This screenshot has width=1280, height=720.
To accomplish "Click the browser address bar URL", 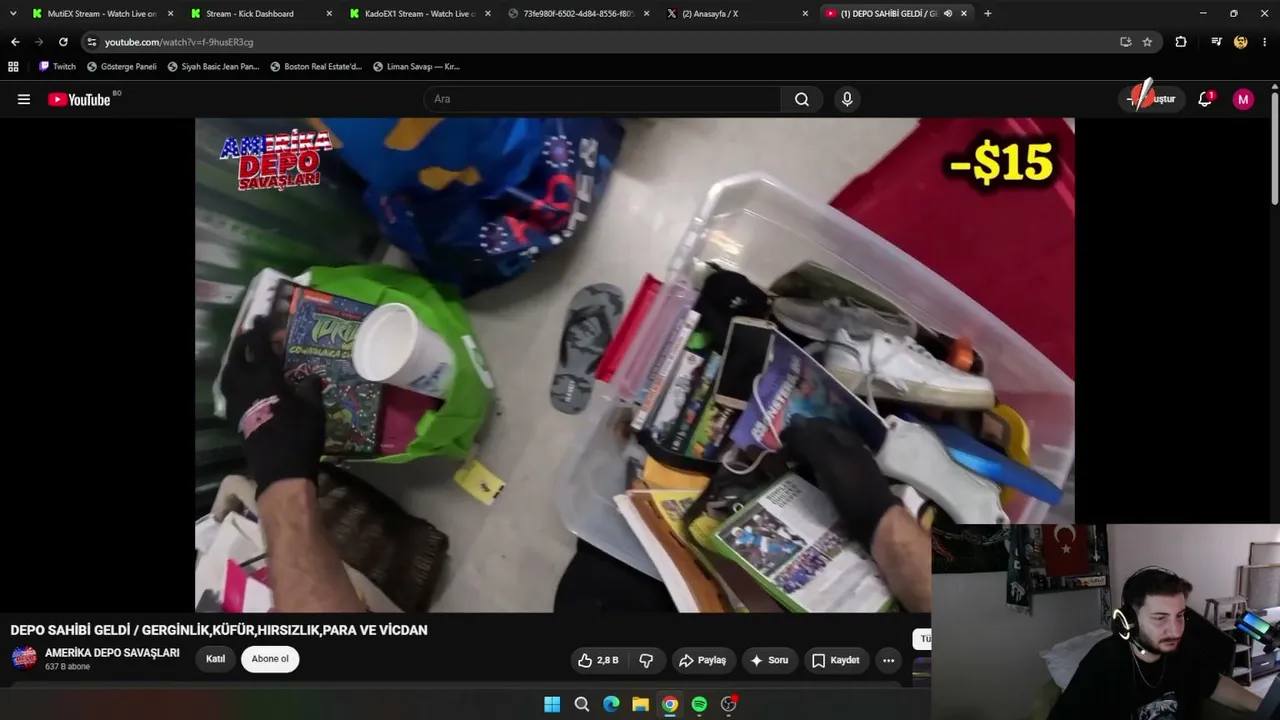I will (x=179, y=42).
